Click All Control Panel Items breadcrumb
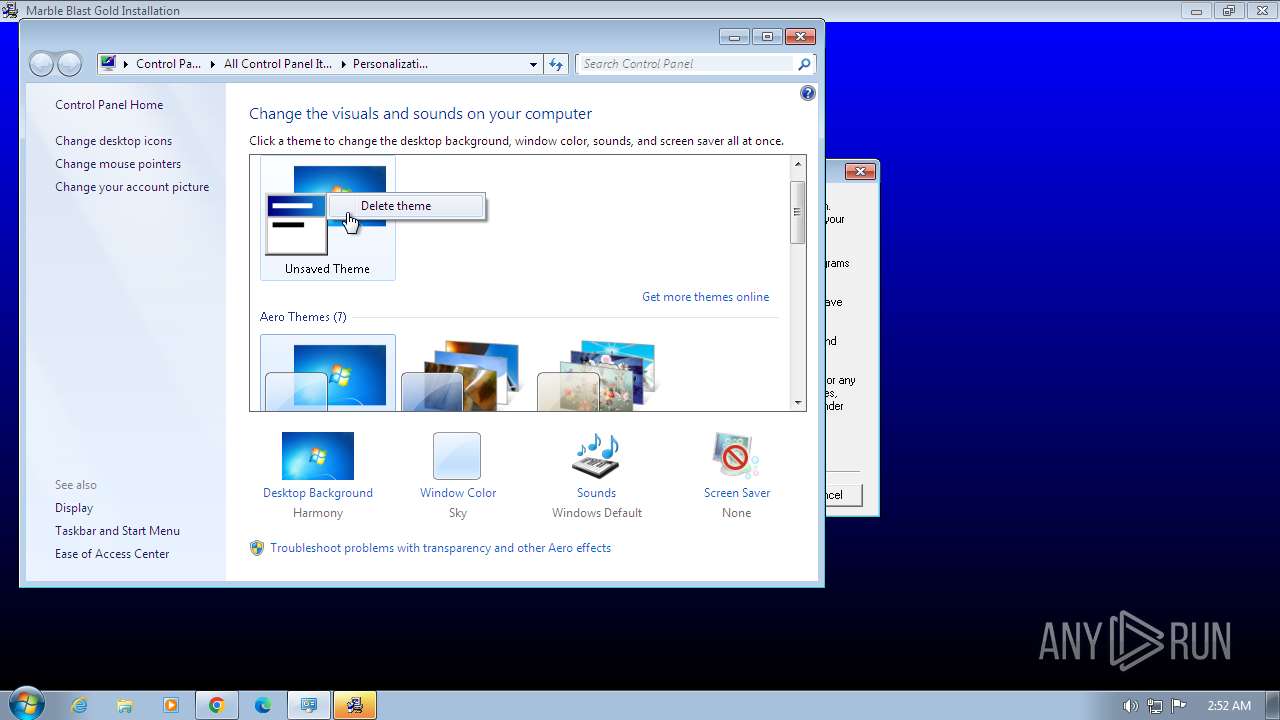Image resolution: width=1280 pixels, height=720 pixels. tap(278, 64)
